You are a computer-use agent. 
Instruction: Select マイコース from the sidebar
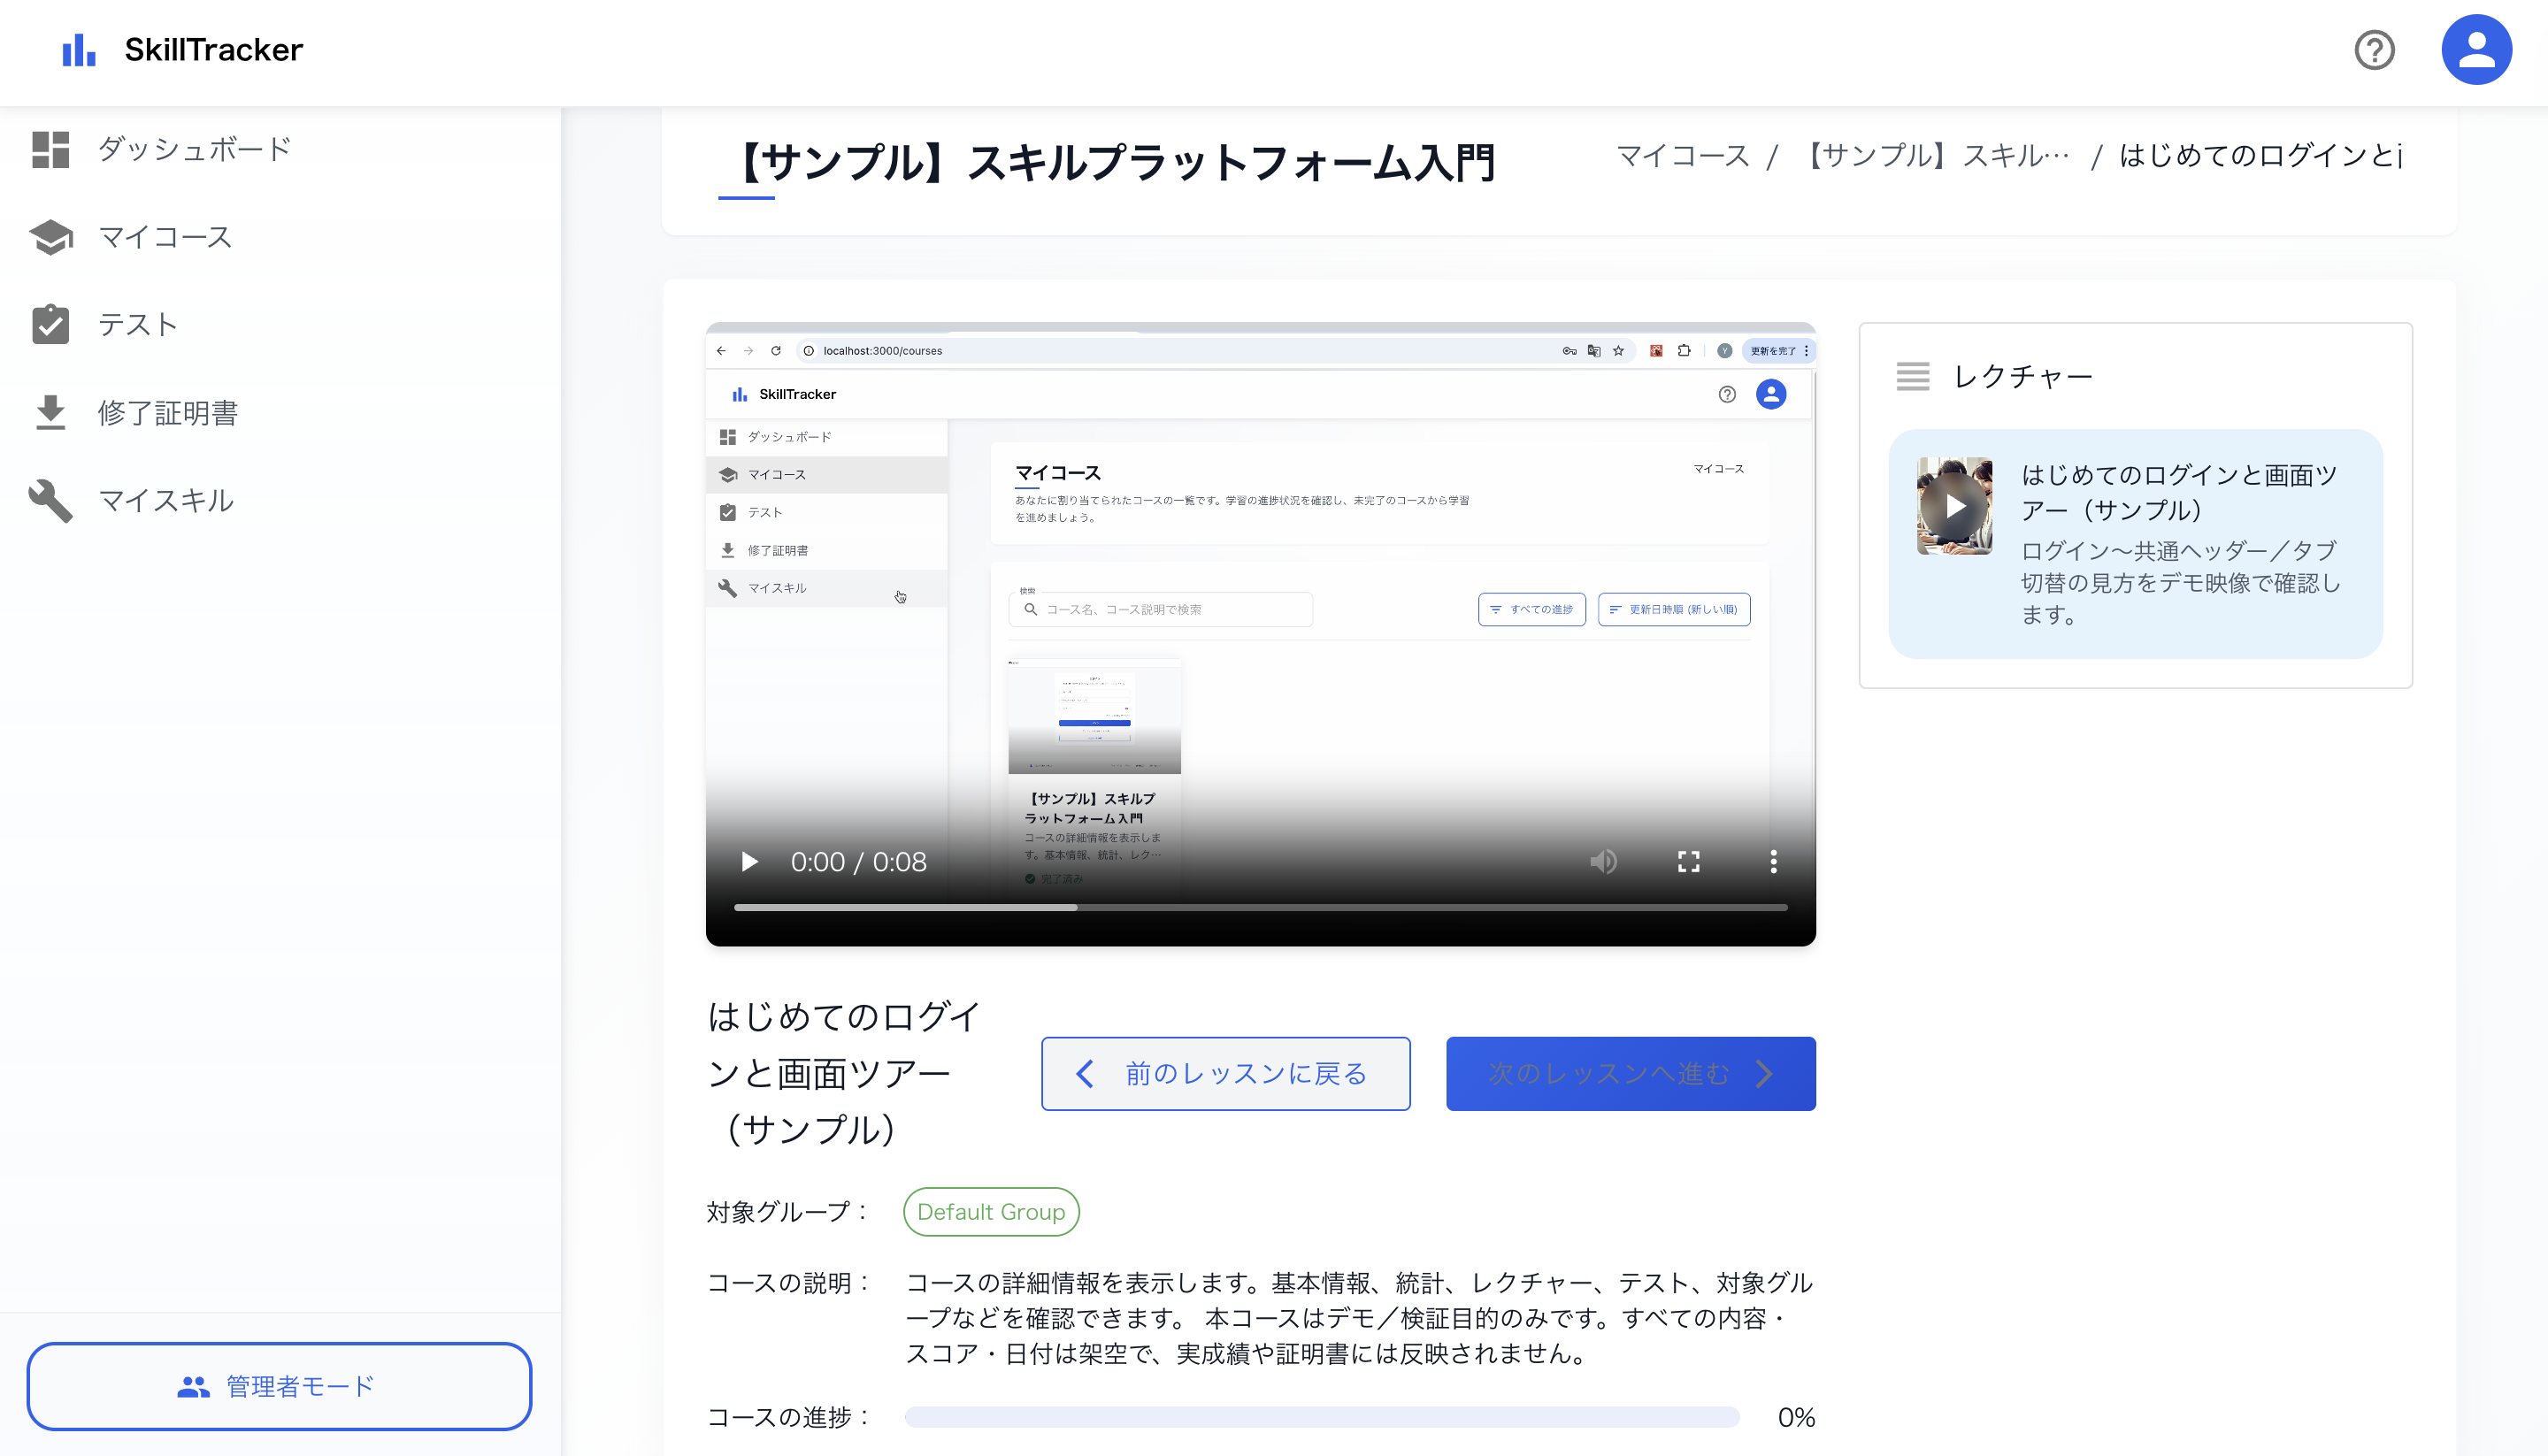click(165, 237)
